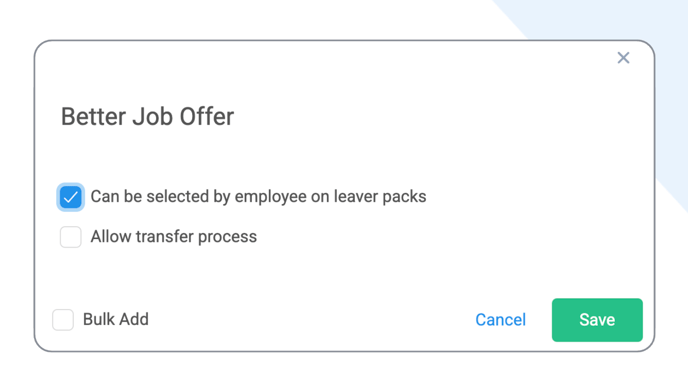Click the 'Allow transfer process' label text
Viewport: 688px width, 378px height.
coord(174,237)
